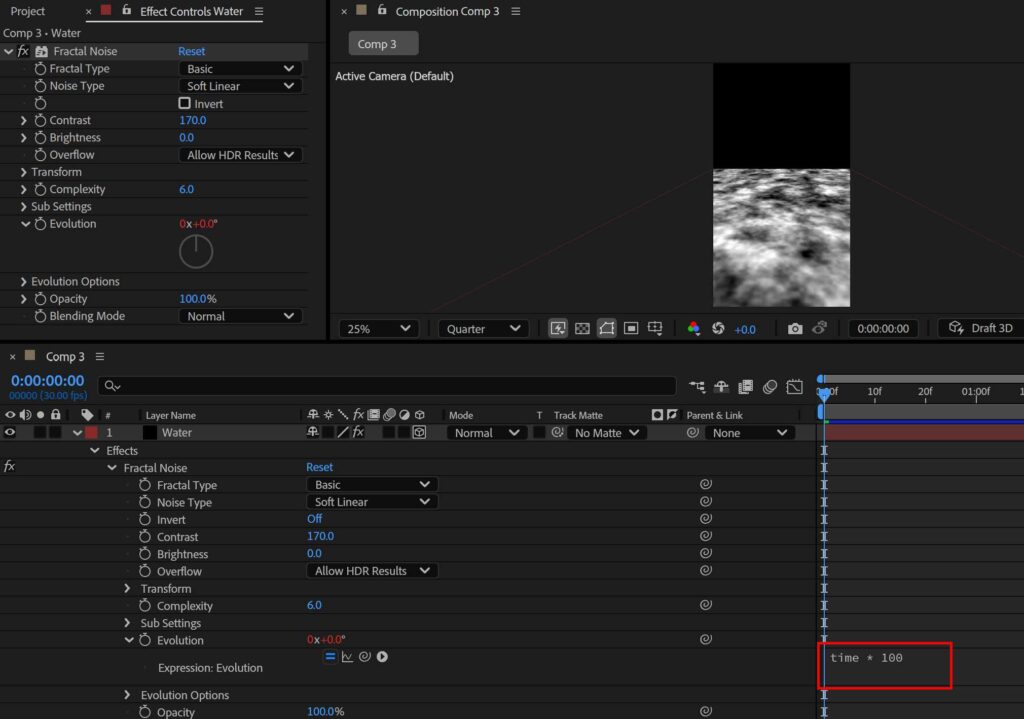This screenshot has height=719, width=1024.
Task: Toggle the Effect Controls panel lock icon
Action: coord(127,10)
